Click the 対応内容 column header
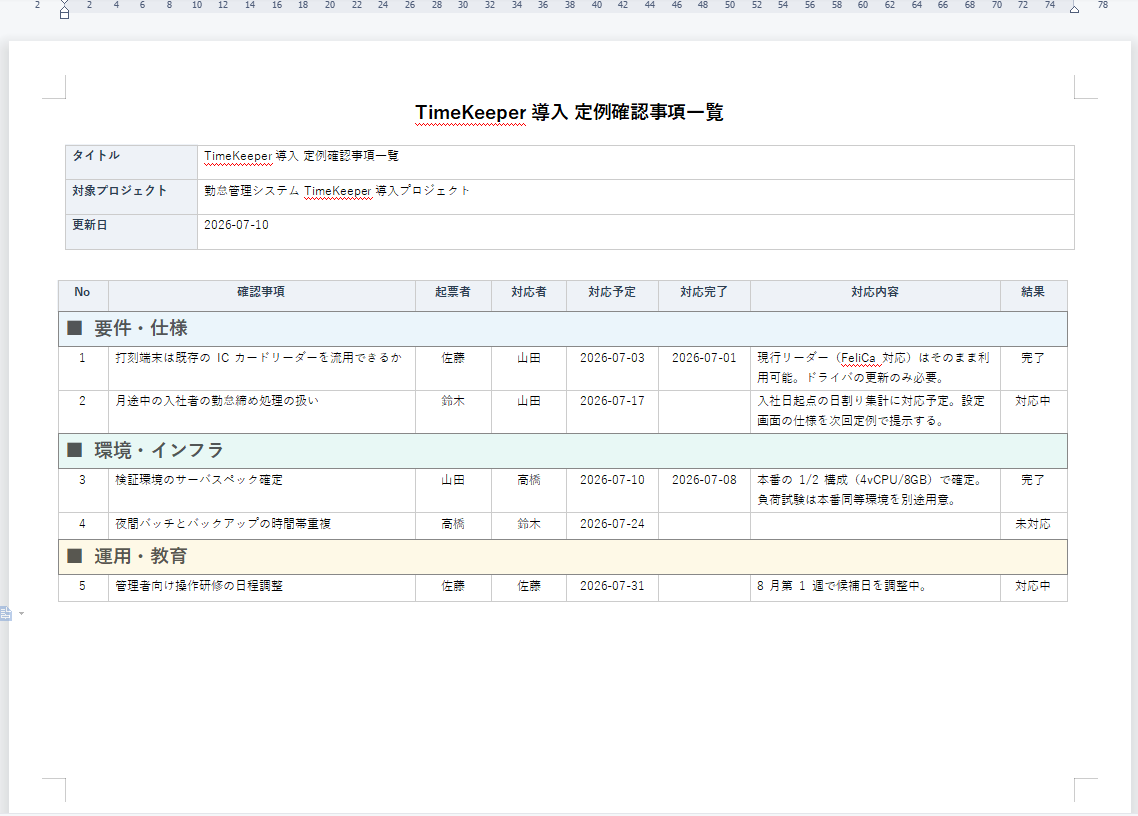1138x816 pixels. 875,295
